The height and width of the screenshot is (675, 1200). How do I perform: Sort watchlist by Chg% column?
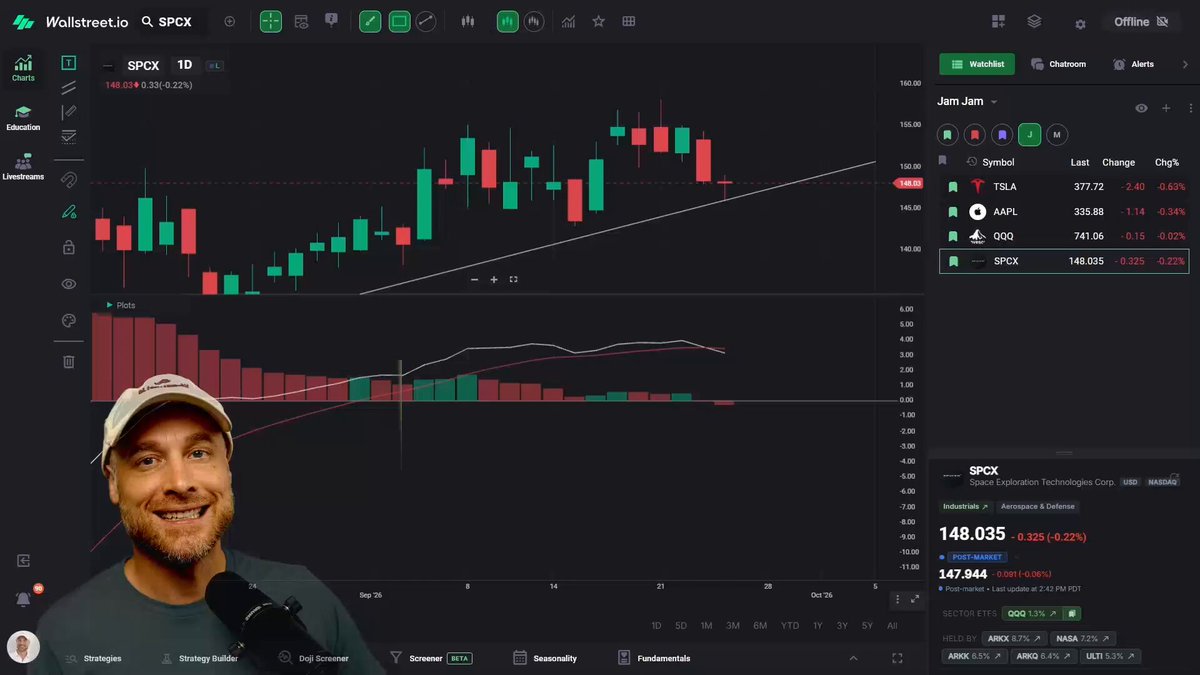click(x=1166, y=162)
